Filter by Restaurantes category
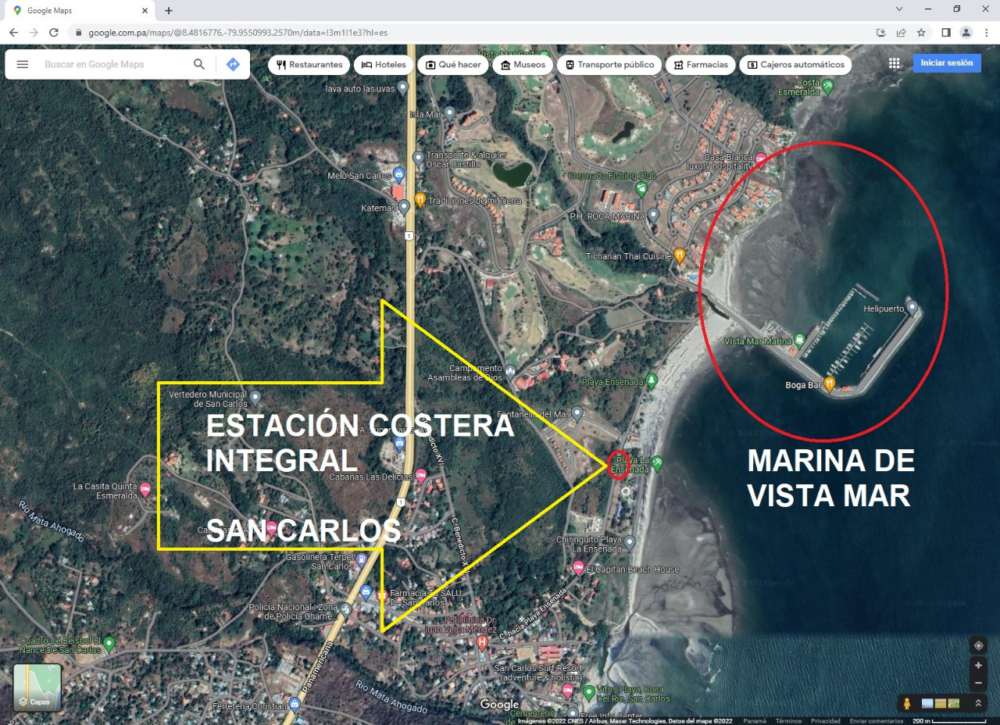This screenshot has width=1000, height=725. pyautogui.click(x=309, y=64)
